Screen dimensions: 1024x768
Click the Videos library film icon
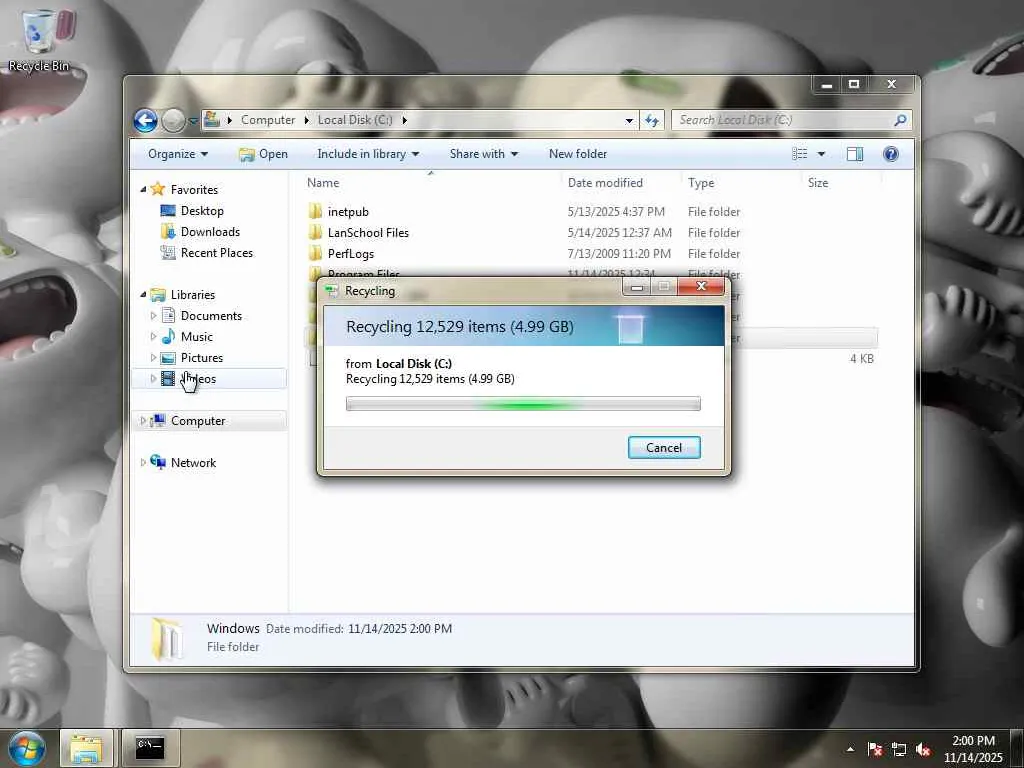168,378
